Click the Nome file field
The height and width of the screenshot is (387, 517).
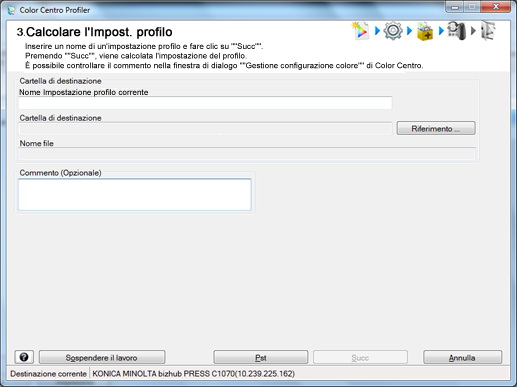click(x=247, y=154)
